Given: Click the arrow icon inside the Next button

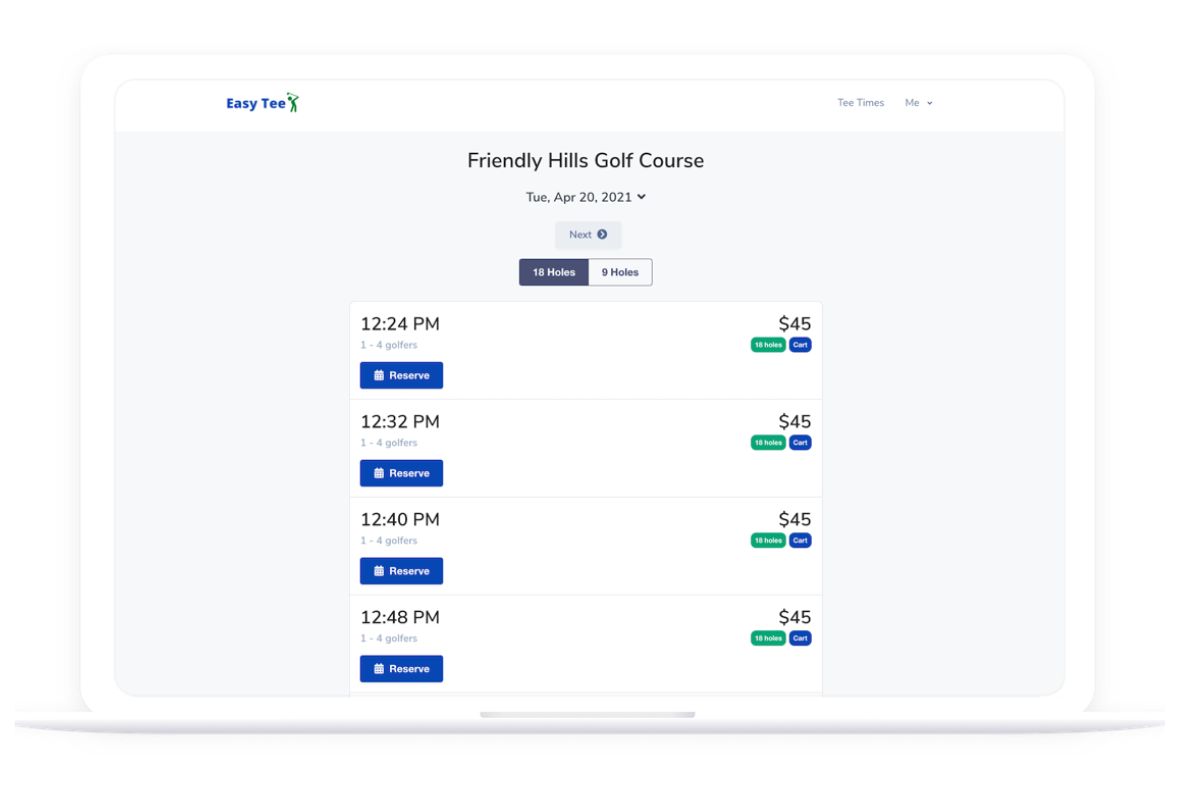Looking at the screenshot, I should pyautogui.click(x=600, y=235).
